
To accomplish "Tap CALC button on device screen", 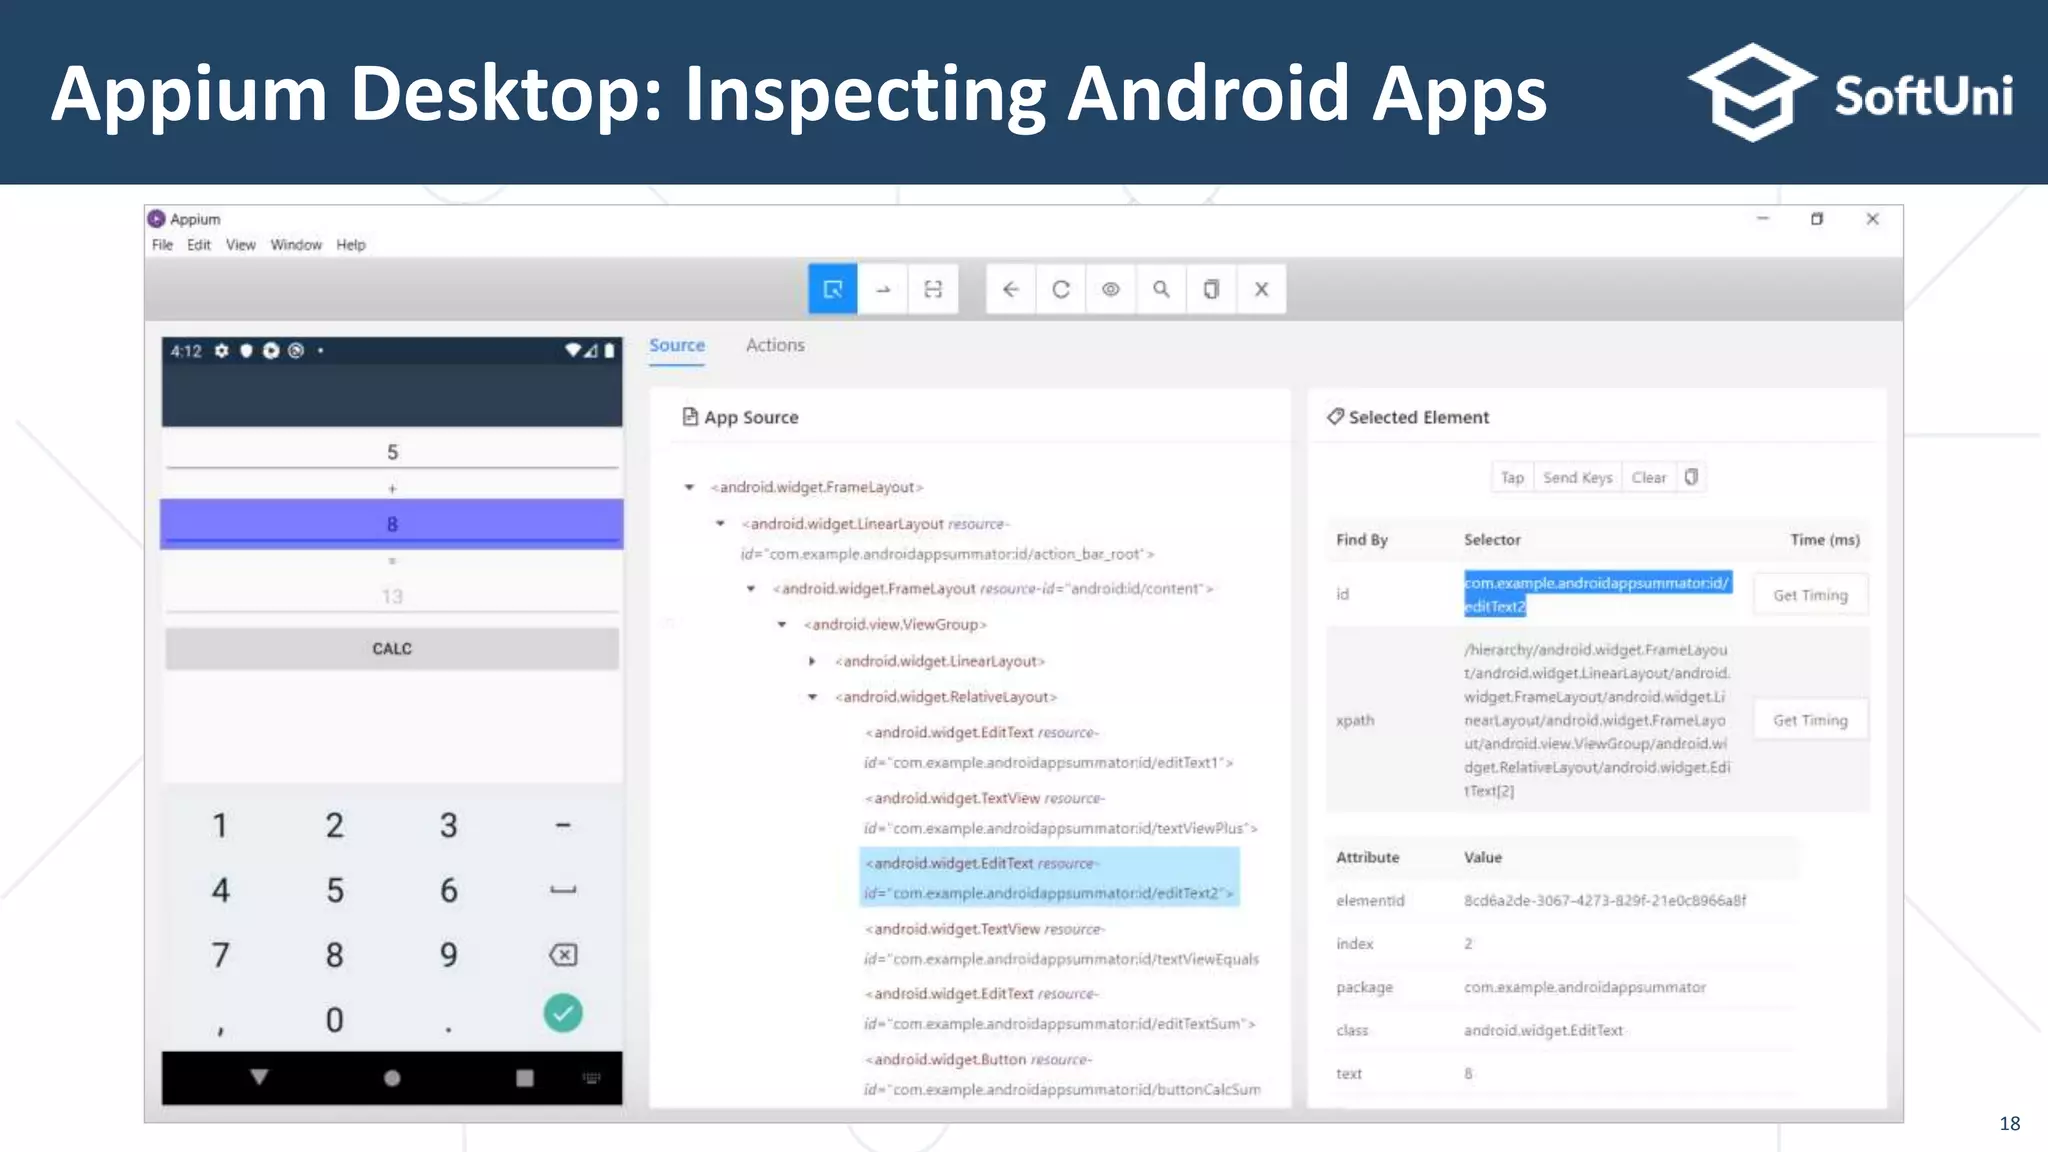I will click(x=392, y=649).
